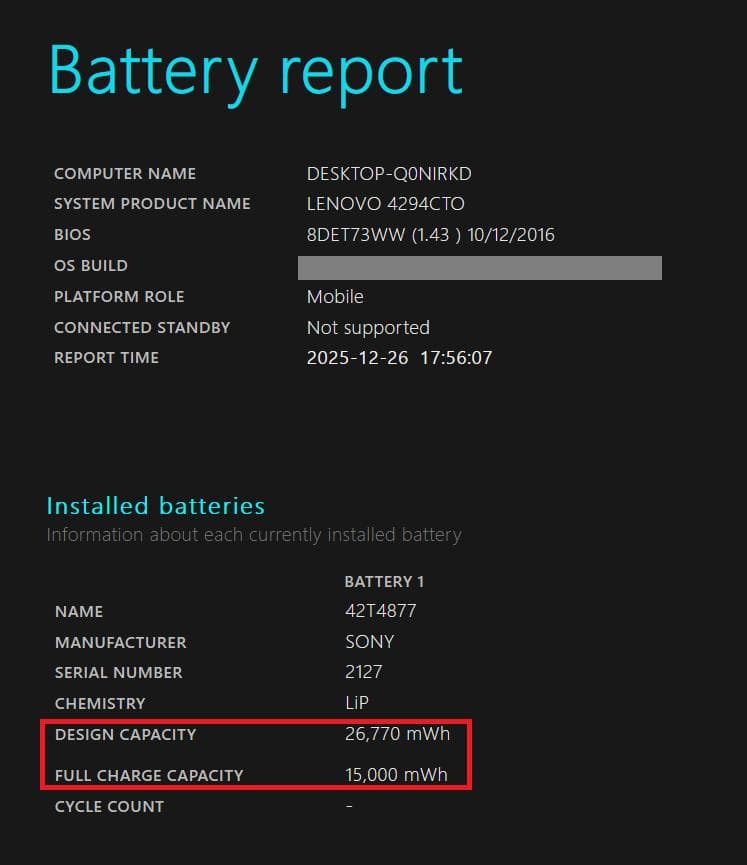Select the BIOS version 8DET73WW value
Viewport: 747px width, 865px height.
pyautogui.click(x=430, y=235)
